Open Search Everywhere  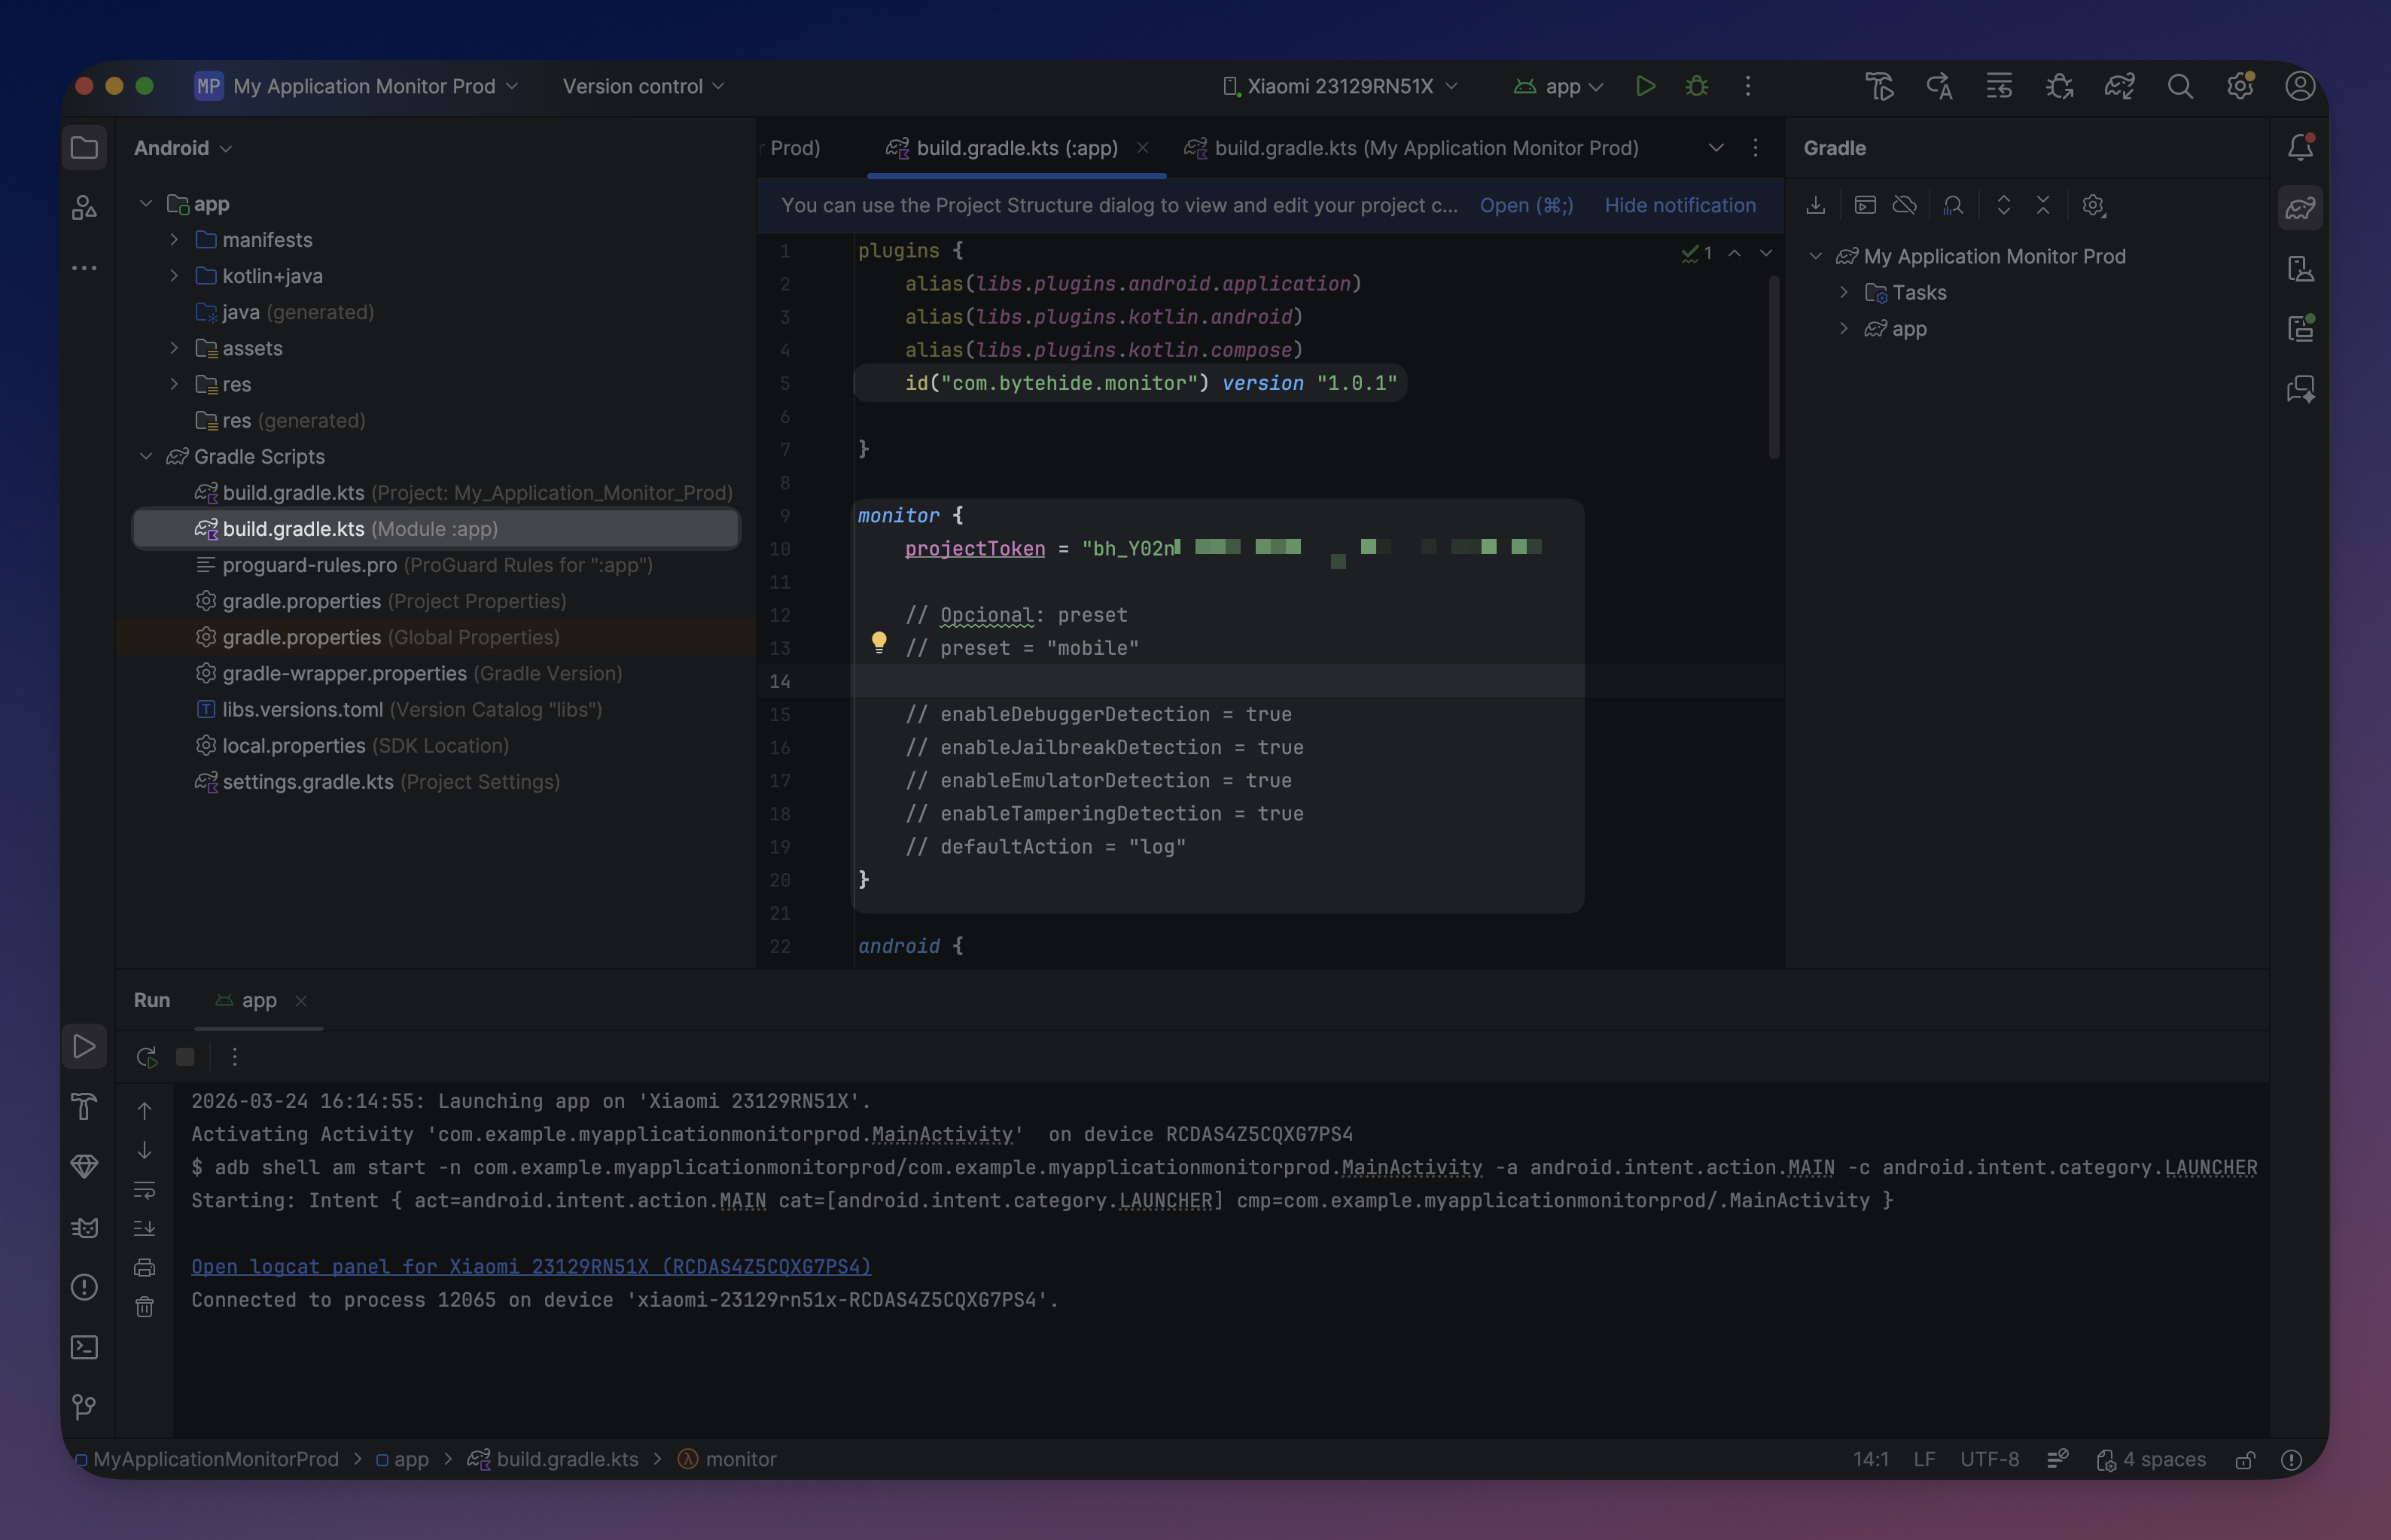point(2180,87)
